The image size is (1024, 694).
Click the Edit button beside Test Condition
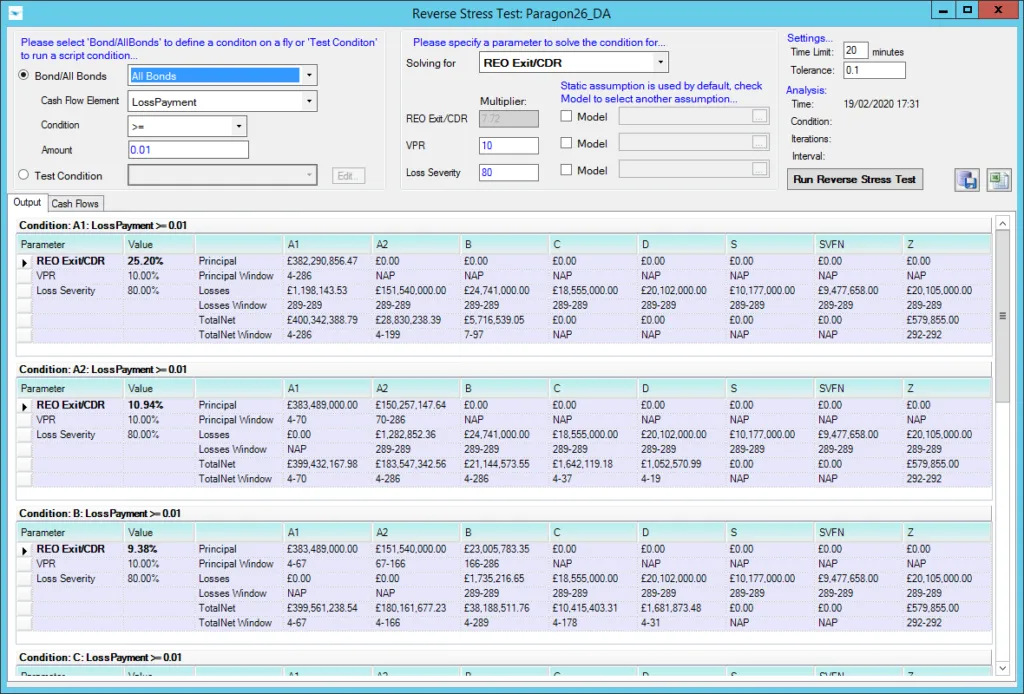pos(347,176)
